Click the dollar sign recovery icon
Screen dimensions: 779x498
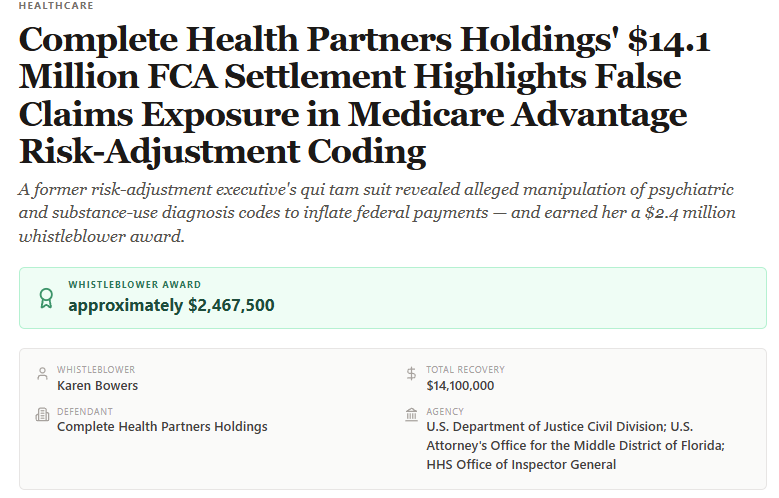(411, 373)
